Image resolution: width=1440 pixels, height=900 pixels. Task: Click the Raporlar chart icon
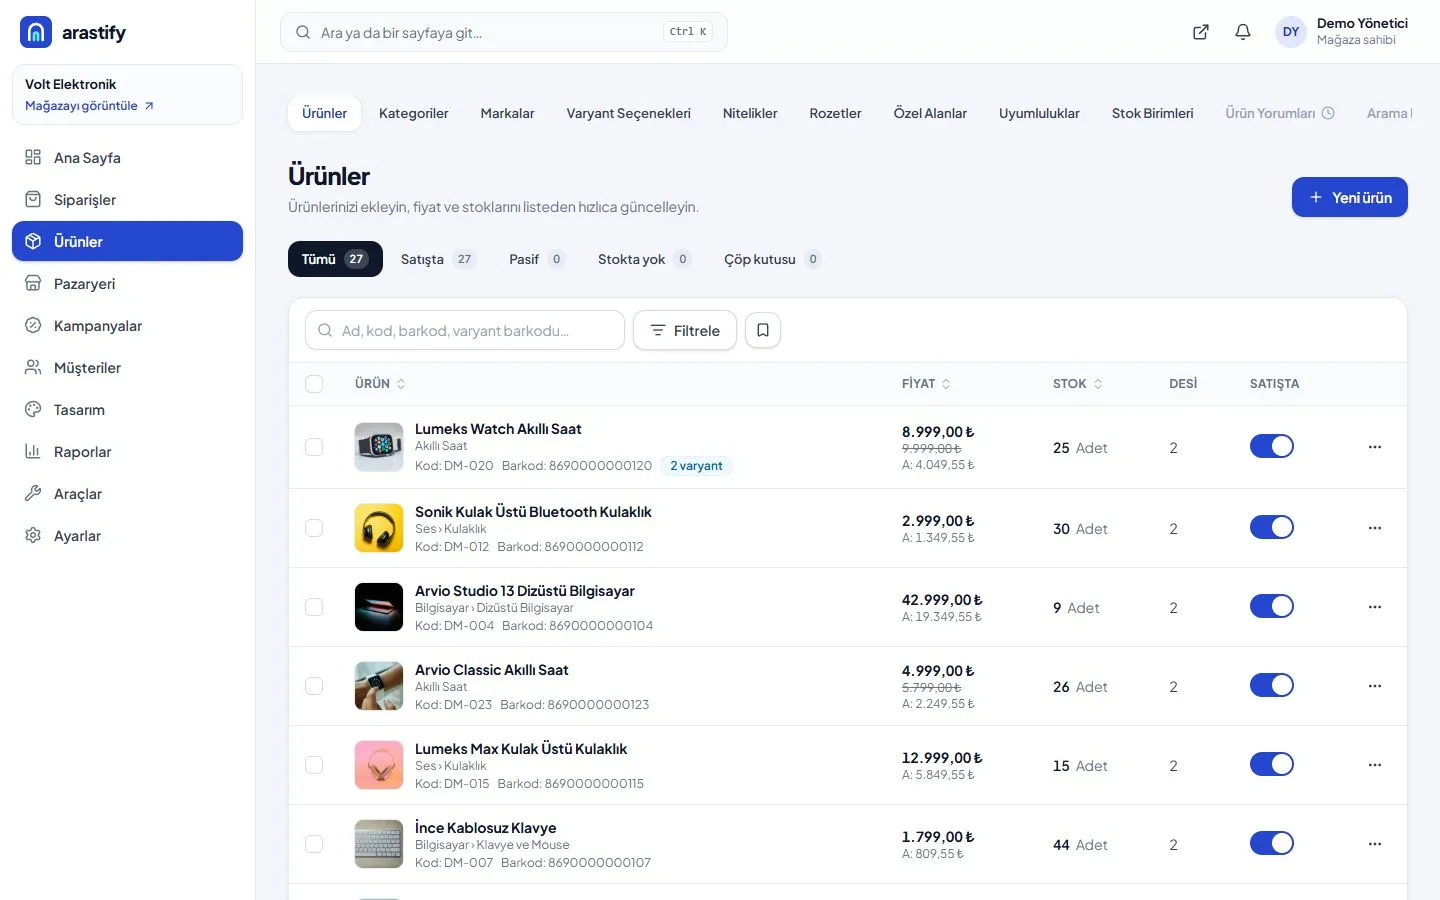(33, 451)
